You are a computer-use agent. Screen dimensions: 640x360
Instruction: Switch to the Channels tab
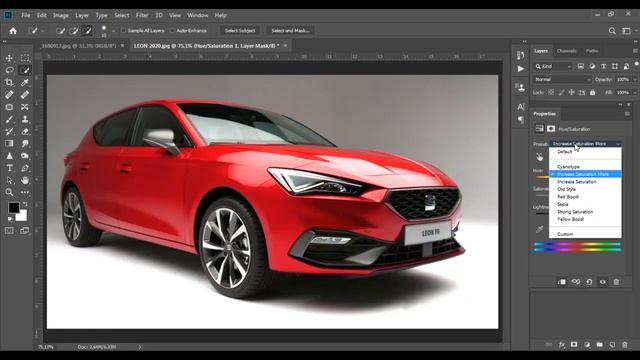point(567,51)
